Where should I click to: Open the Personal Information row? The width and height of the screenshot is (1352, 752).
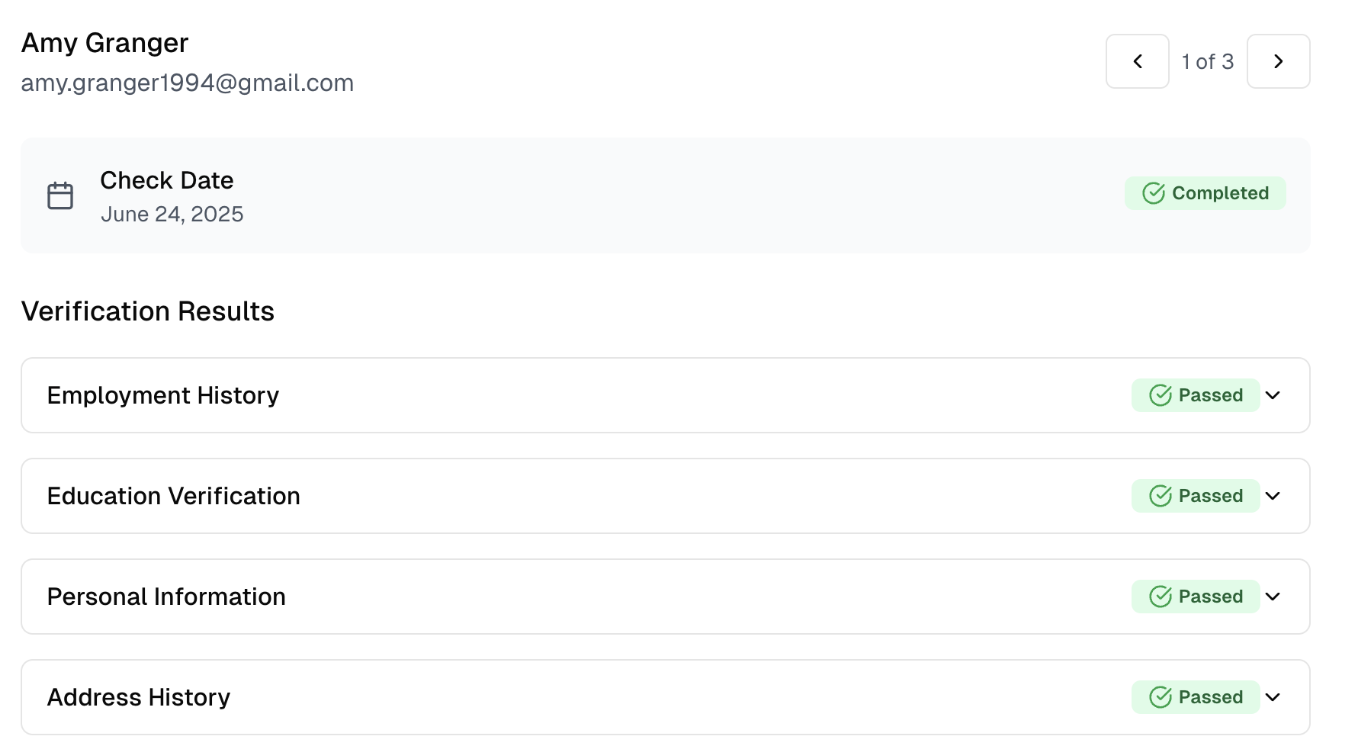[665, 596]
